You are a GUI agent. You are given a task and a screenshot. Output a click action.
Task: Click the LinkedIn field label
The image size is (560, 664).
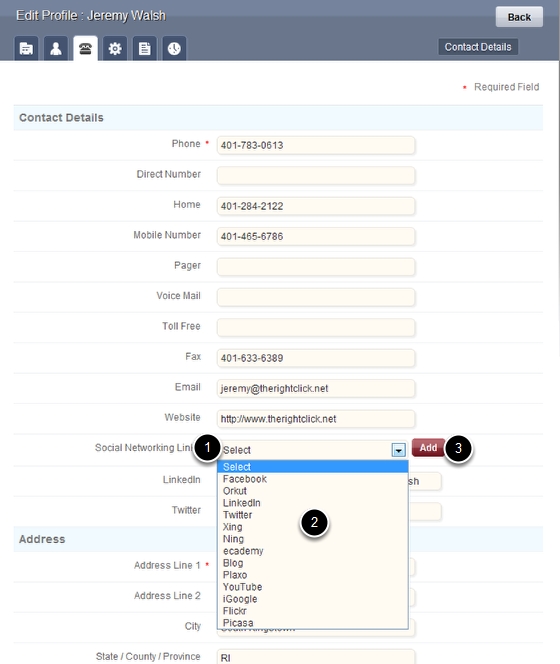181,480
